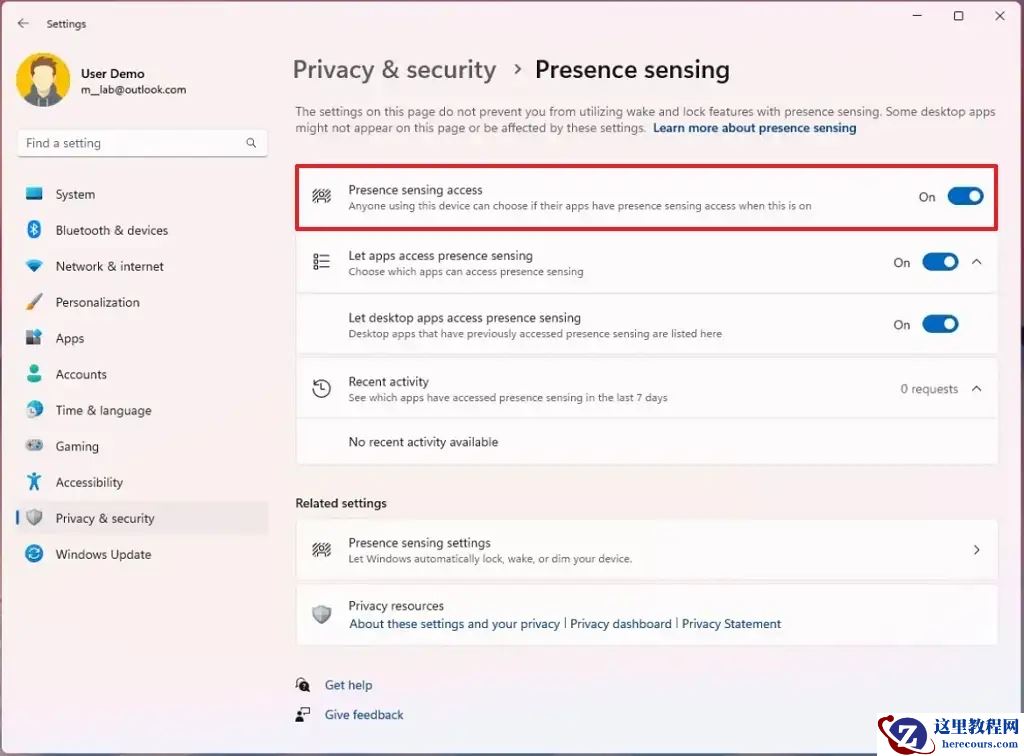This screenshot has height=756, width=1024.
Task: Click the Personalization paintbrush icon
Action: [x=34, y=302]
